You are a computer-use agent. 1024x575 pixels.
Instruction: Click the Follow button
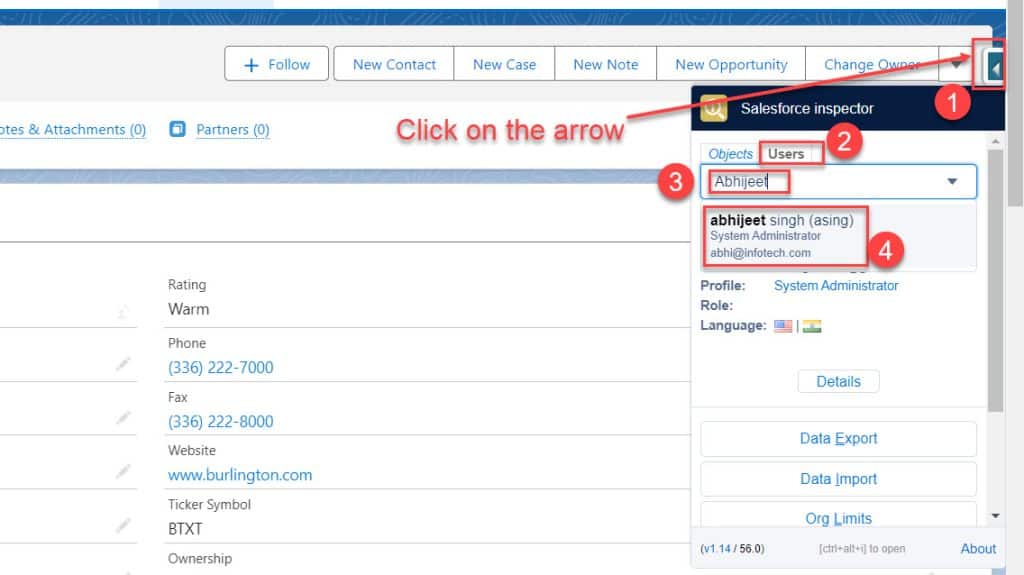(276, 64)
